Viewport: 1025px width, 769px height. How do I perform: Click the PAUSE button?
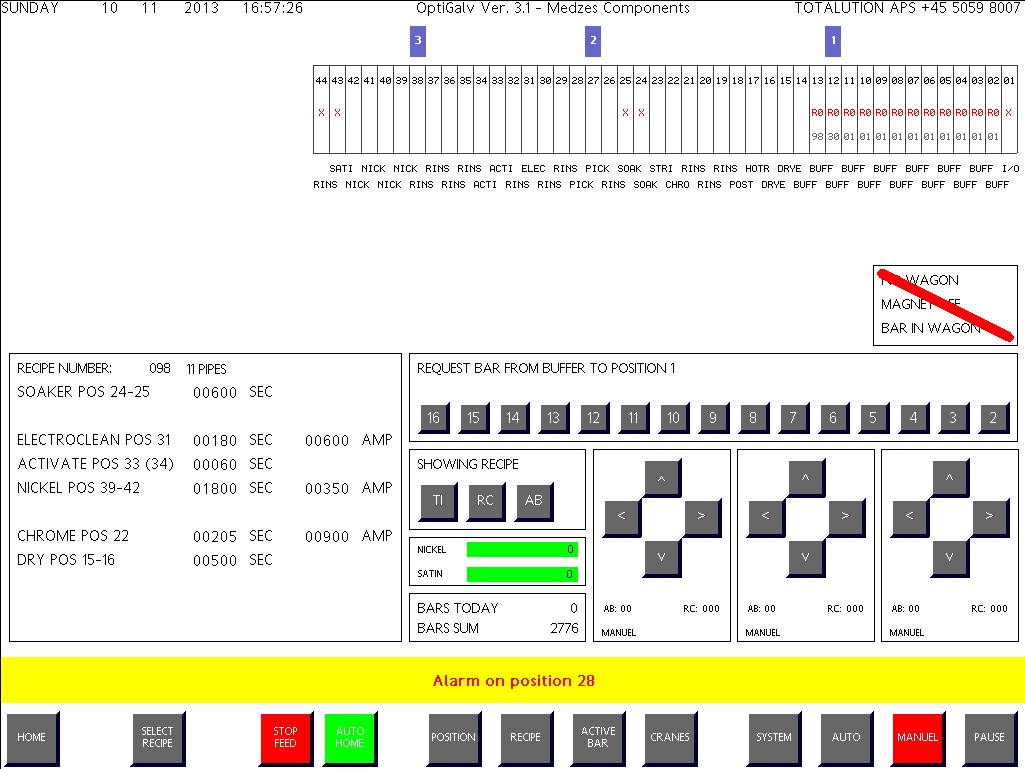pyautogui.click(x=990, y=738)
